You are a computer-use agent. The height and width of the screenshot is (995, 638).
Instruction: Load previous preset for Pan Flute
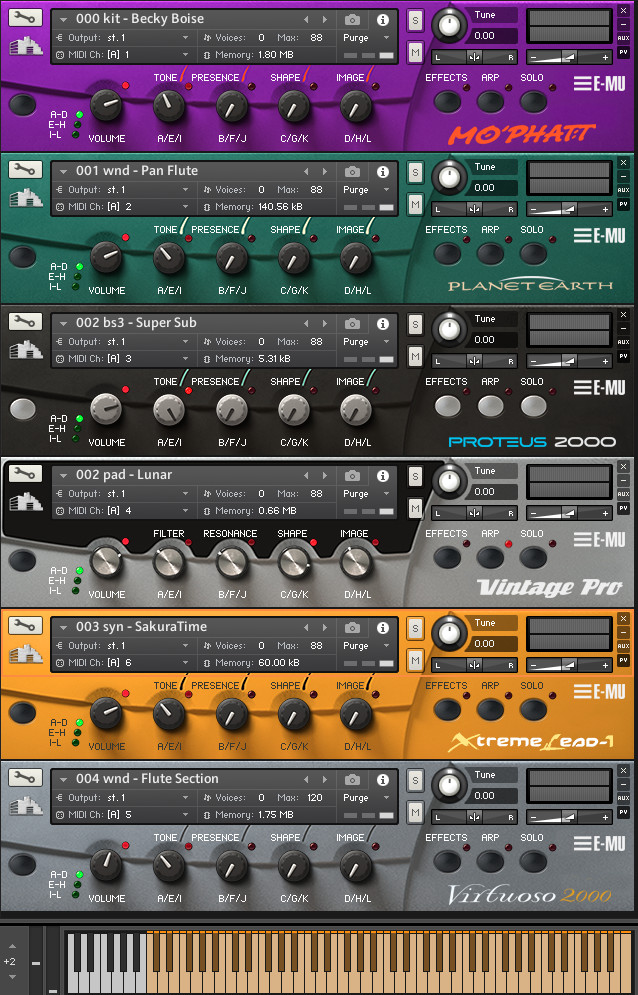point(306,171)
